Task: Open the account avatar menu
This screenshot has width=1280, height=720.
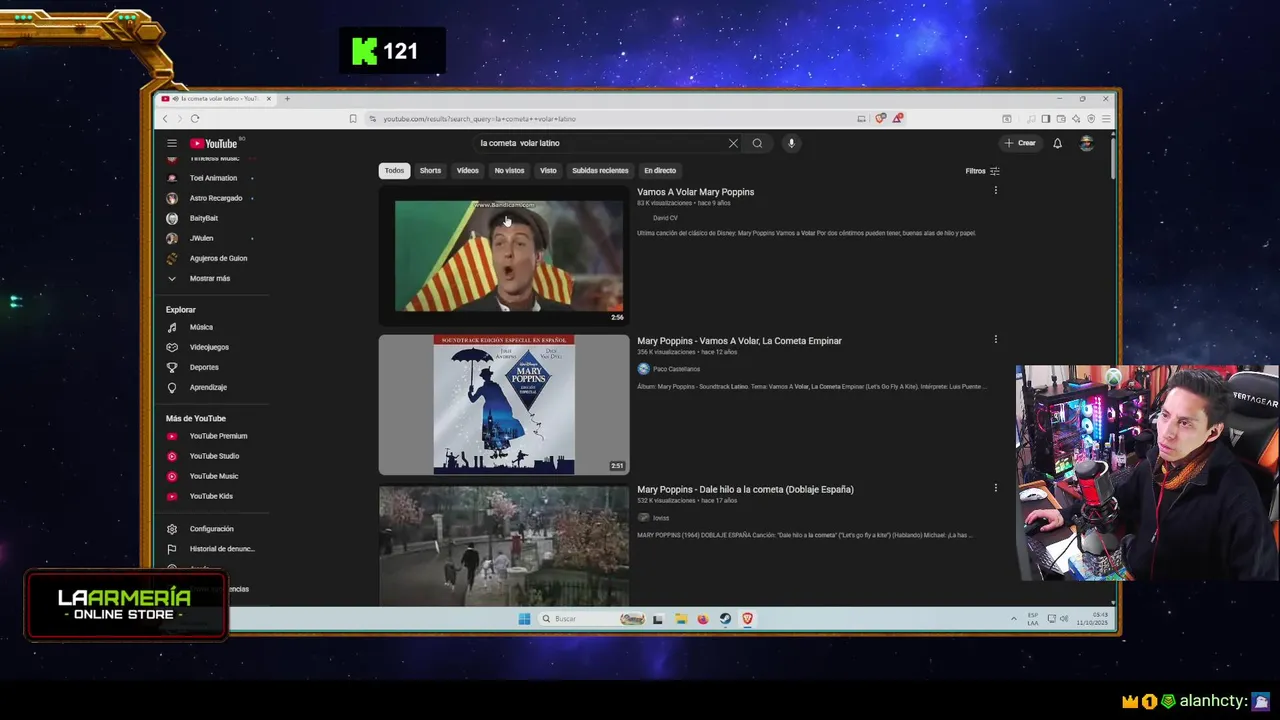Action: click(x=1087, y=143)
